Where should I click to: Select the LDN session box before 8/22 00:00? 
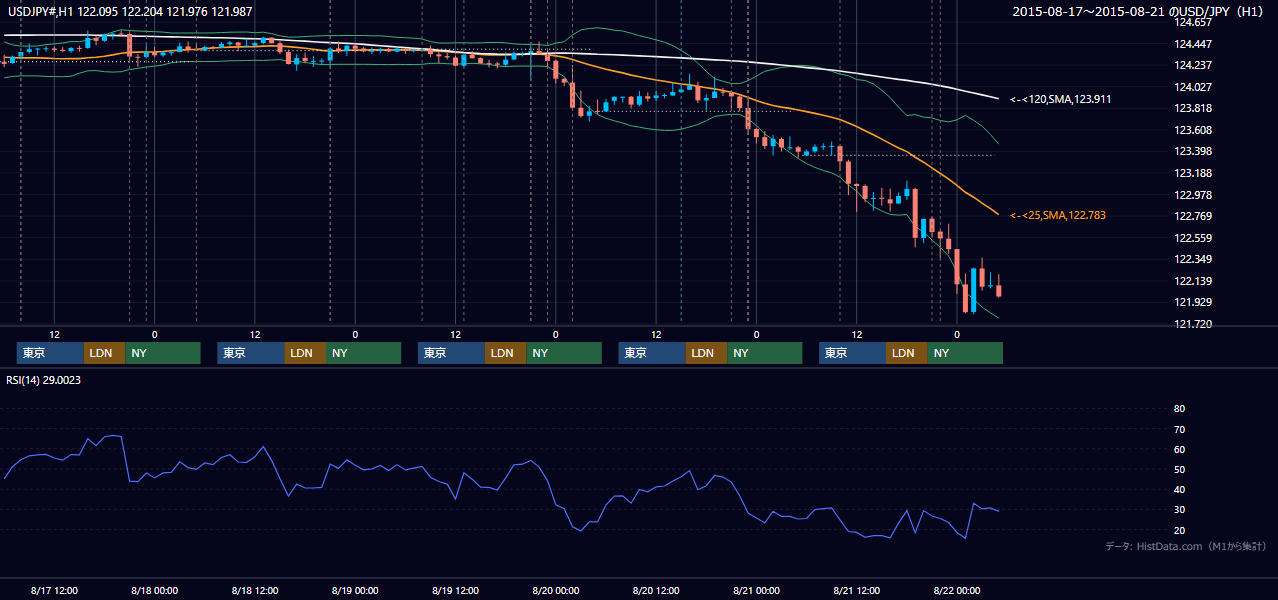906,353
